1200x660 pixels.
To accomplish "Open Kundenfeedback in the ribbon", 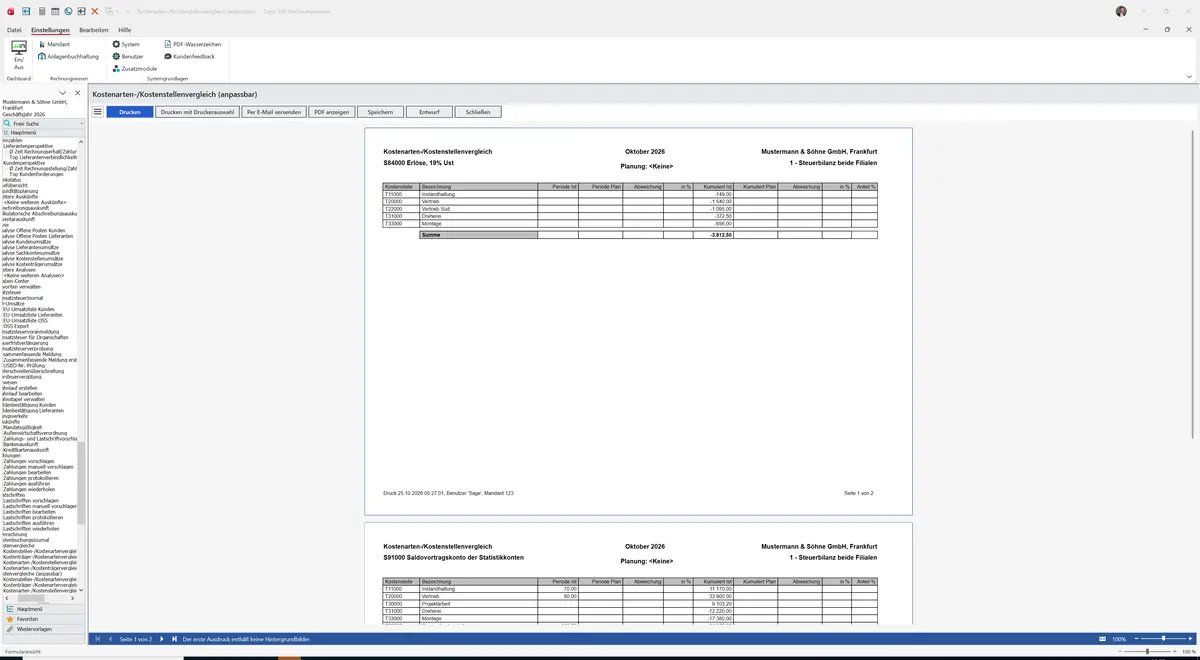I will pyautogui.click(x=189, y=56).
